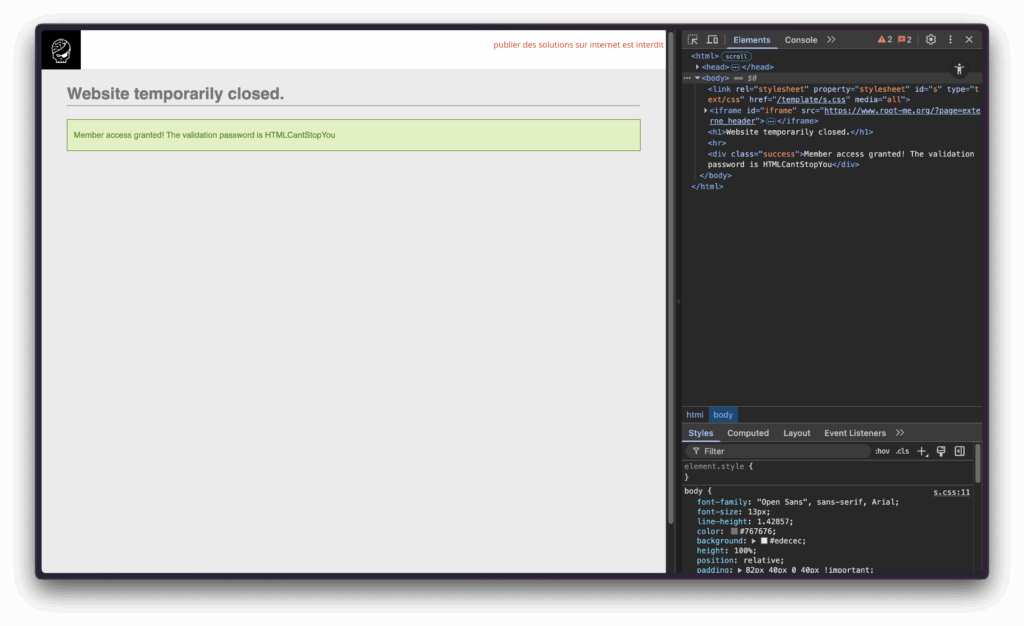1024x626 pixels.
Task: Click the styles Filter input field
Action: click(780, 451)
